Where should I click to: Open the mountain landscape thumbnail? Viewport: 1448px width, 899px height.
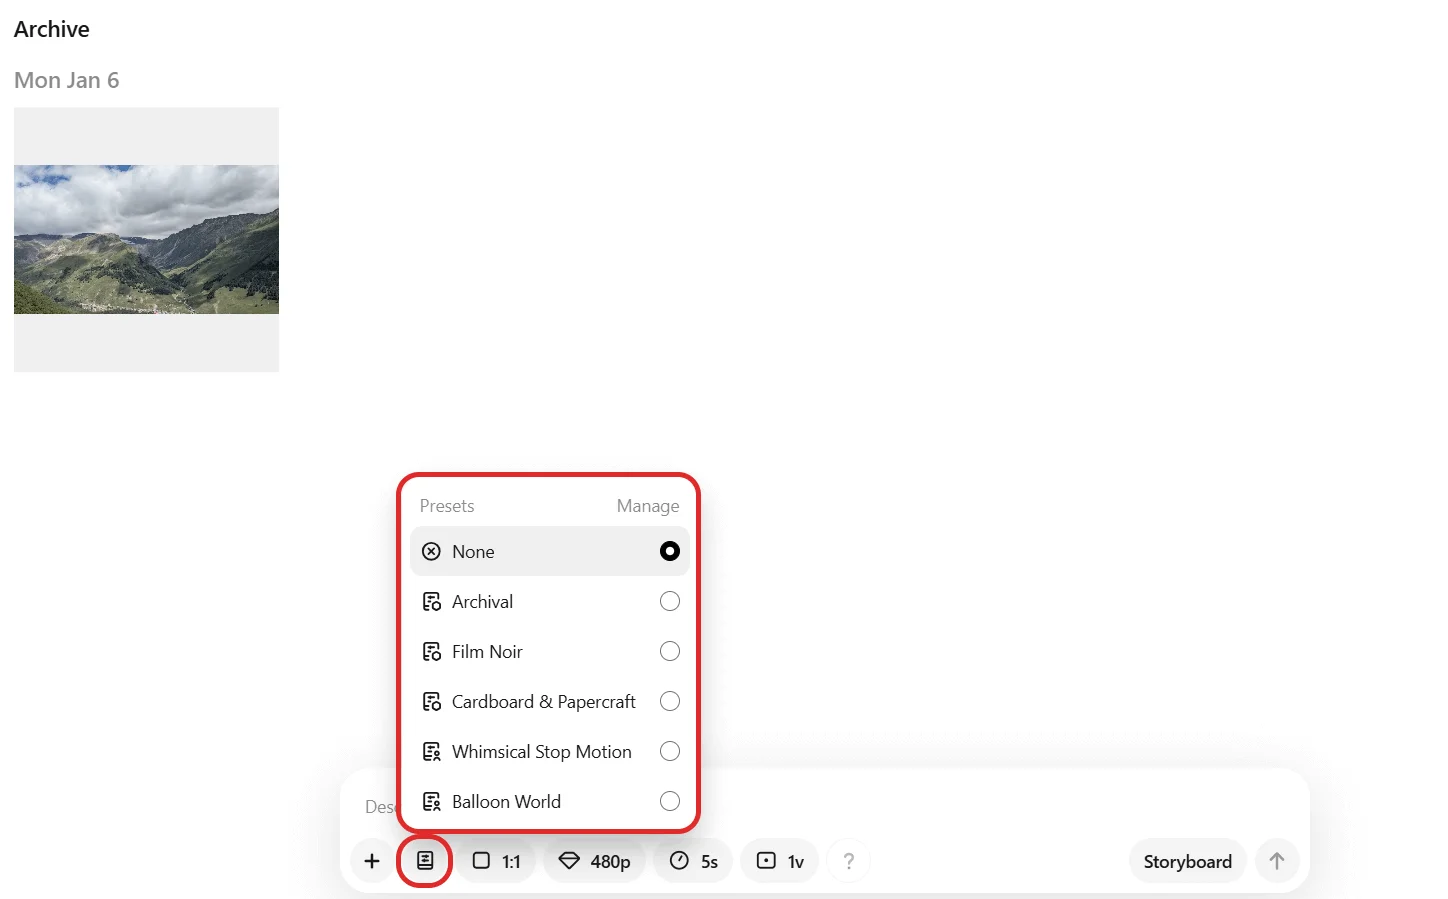click(146, 239)
